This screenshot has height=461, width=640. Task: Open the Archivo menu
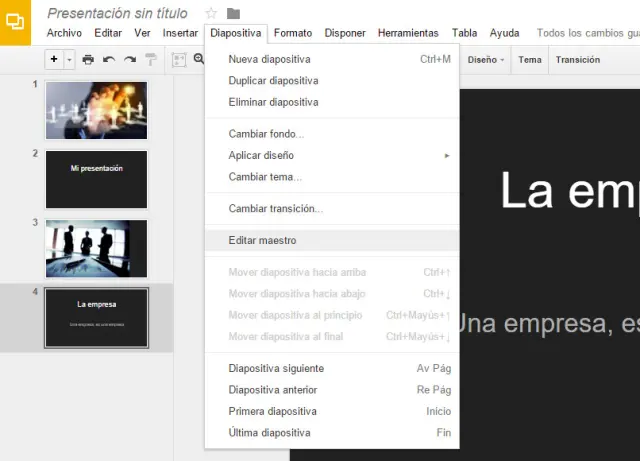(65, 33)
